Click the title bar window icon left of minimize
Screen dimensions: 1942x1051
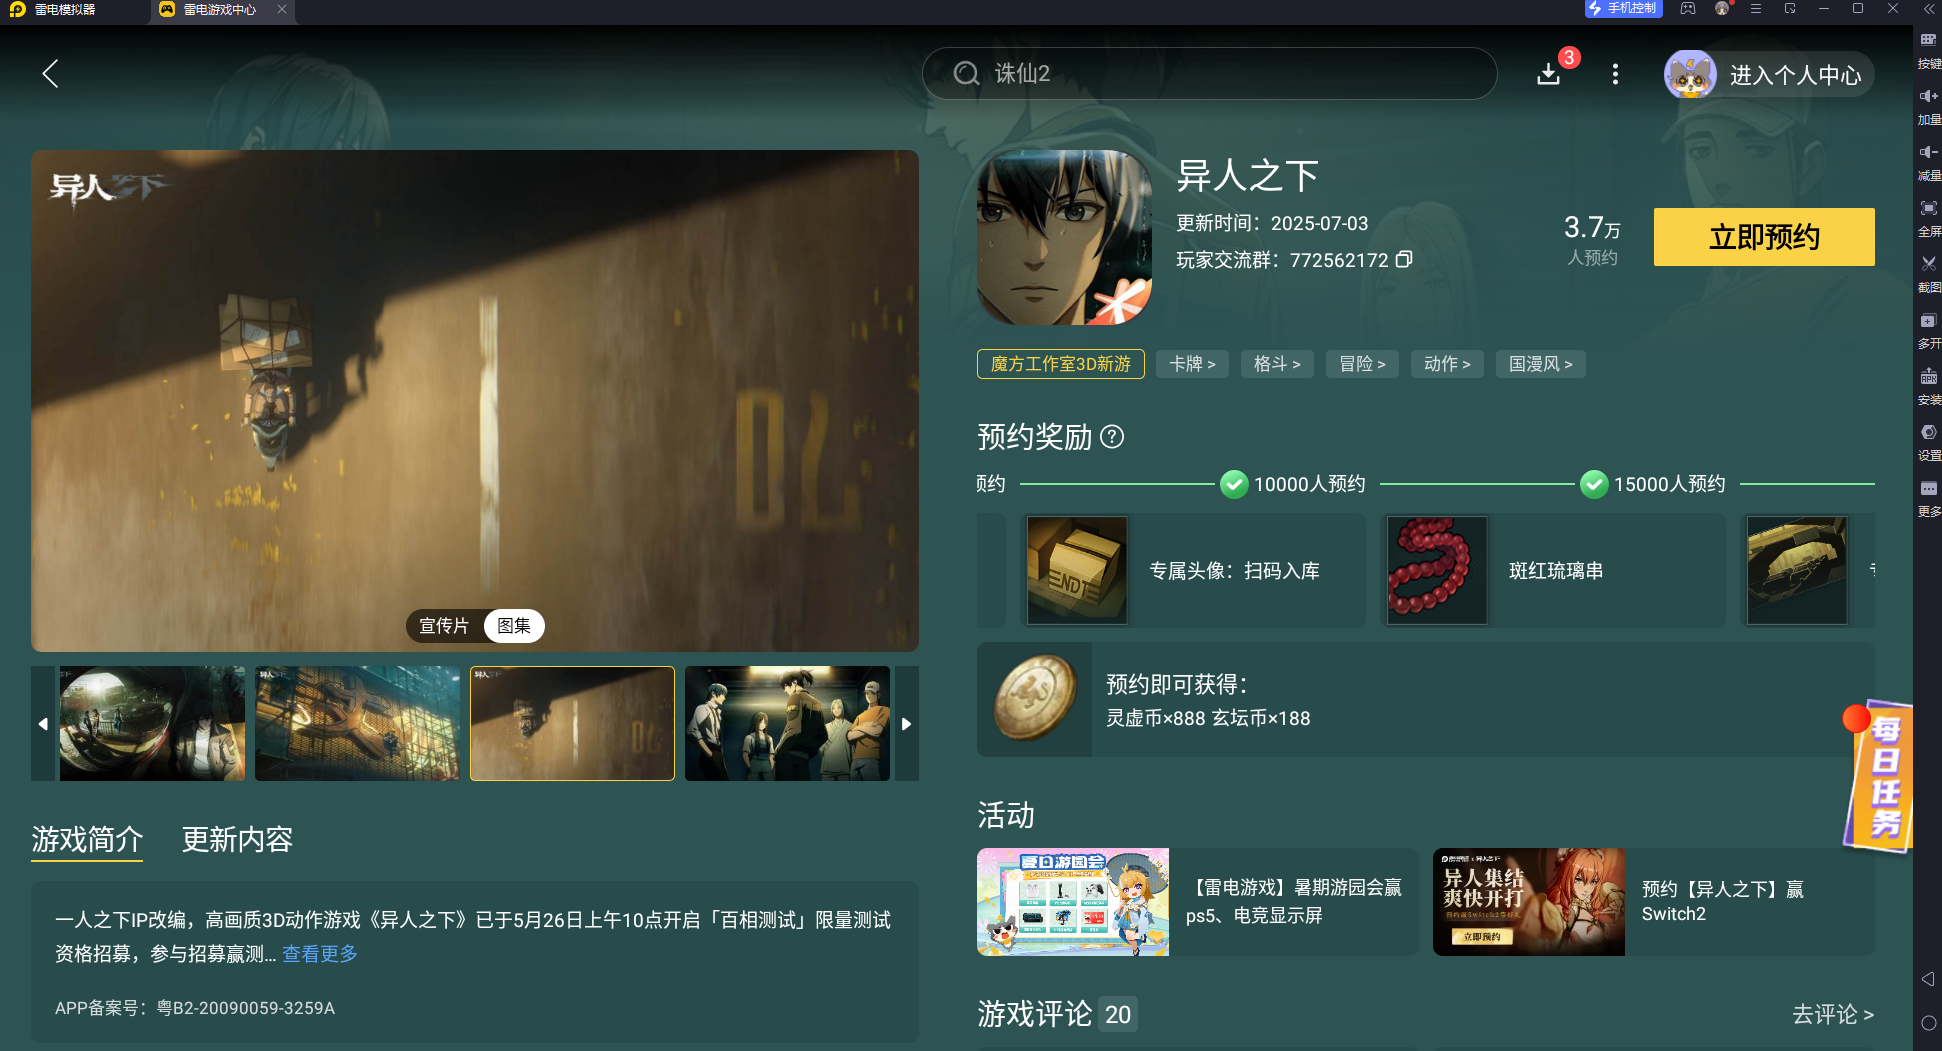(x=1790, y=8)
